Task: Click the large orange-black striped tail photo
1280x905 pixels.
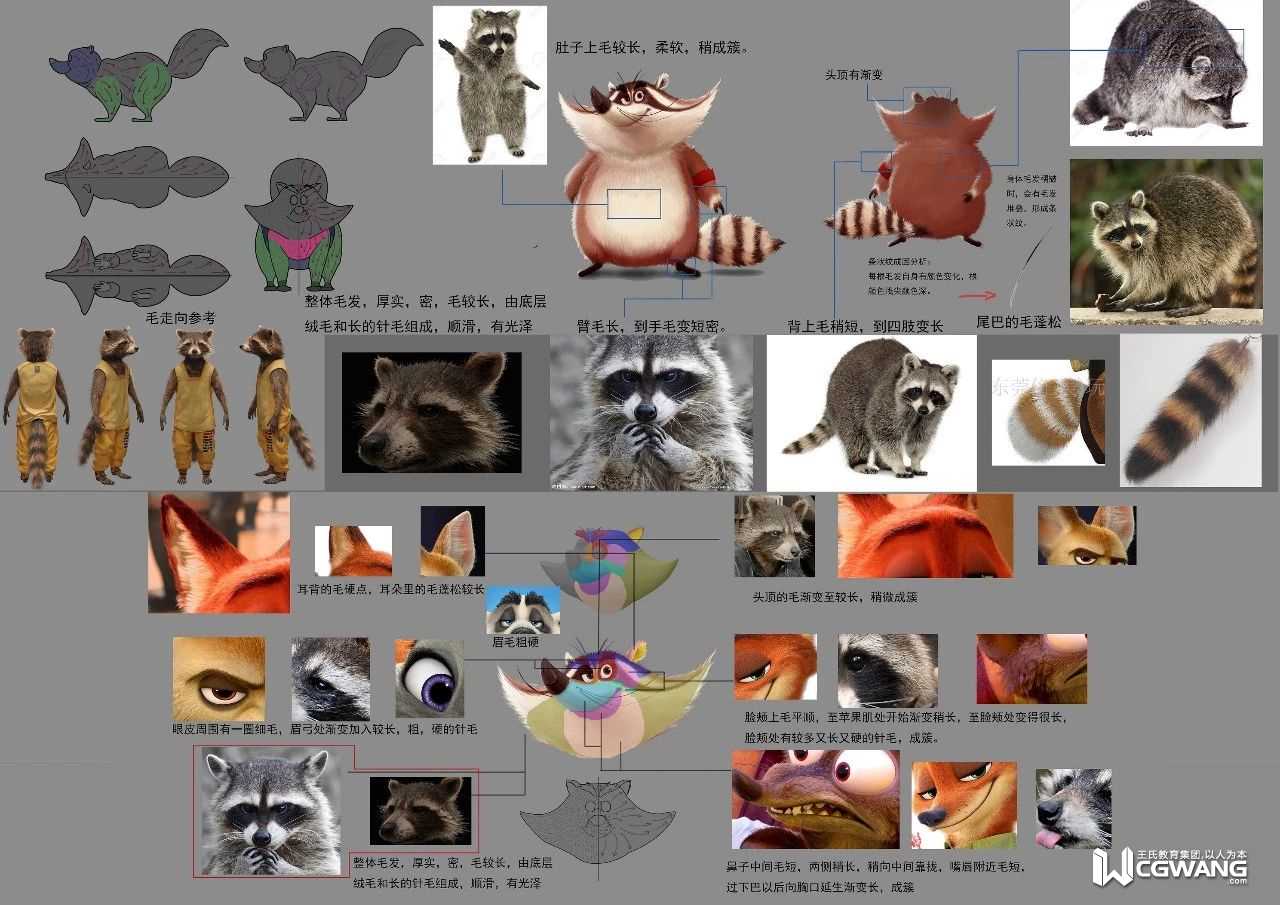Action: coord(1192,411)
